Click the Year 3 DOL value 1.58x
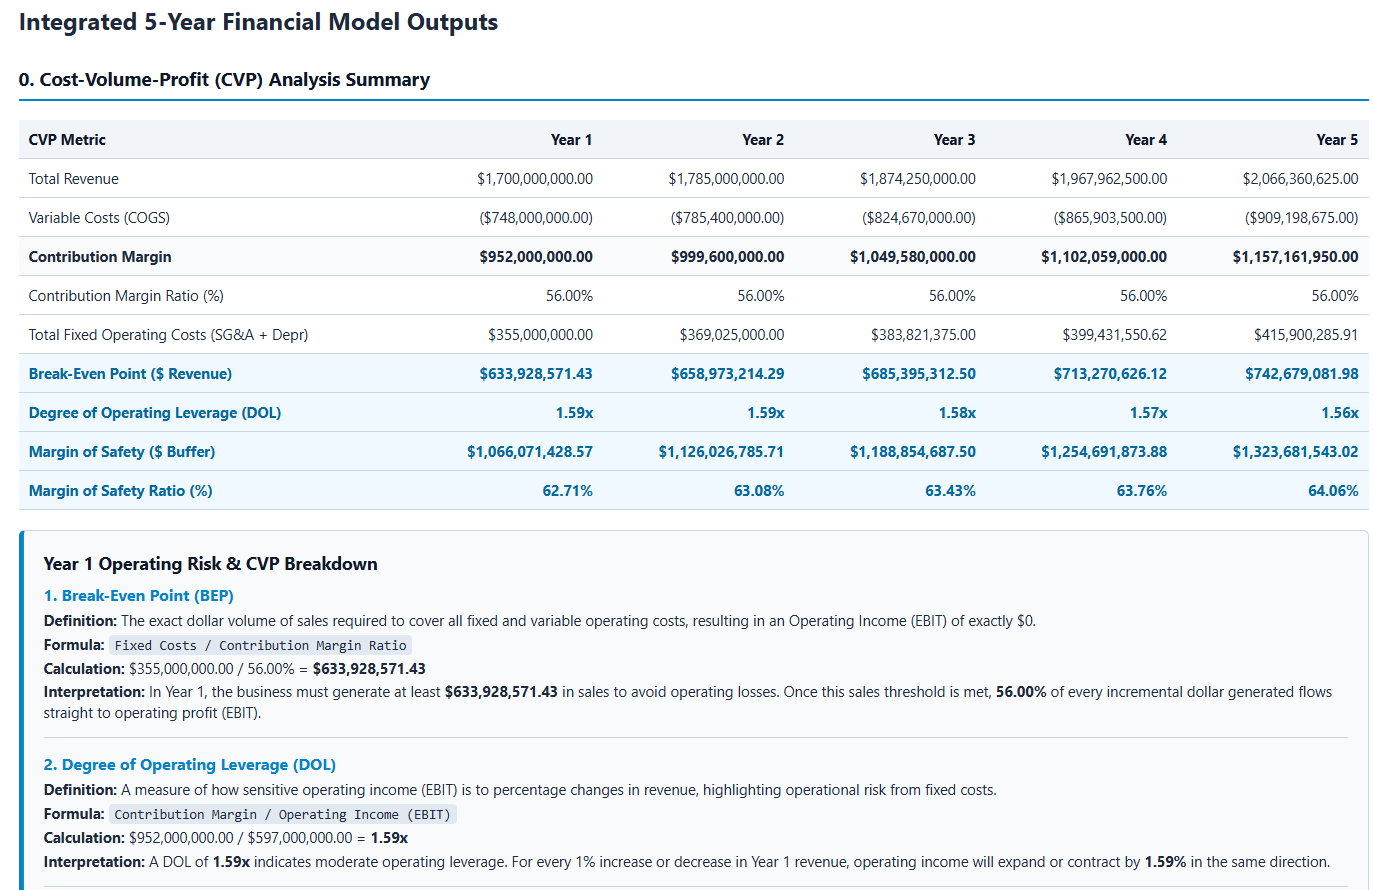Screen dimensions: 1373x890 pos(957,413)
